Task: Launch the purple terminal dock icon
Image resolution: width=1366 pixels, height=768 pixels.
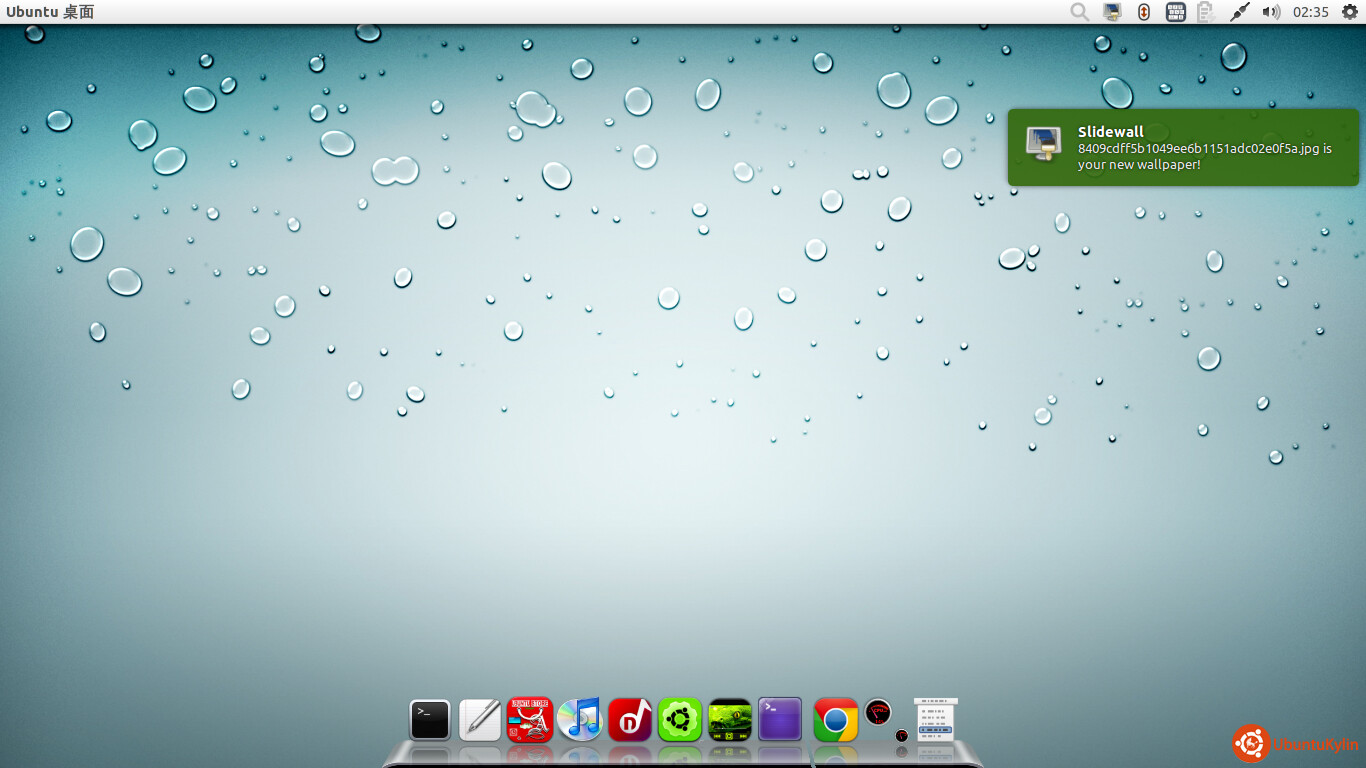Action: [780, 719]
